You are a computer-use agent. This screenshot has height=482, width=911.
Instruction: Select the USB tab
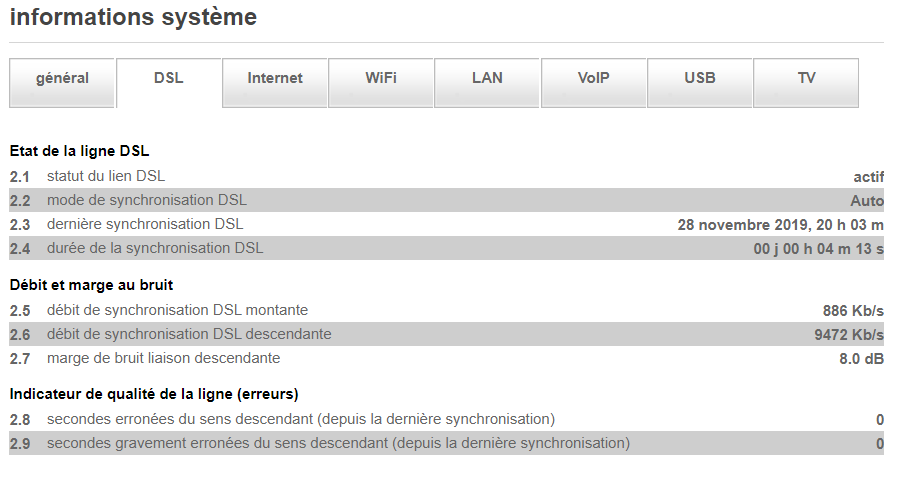700,79
